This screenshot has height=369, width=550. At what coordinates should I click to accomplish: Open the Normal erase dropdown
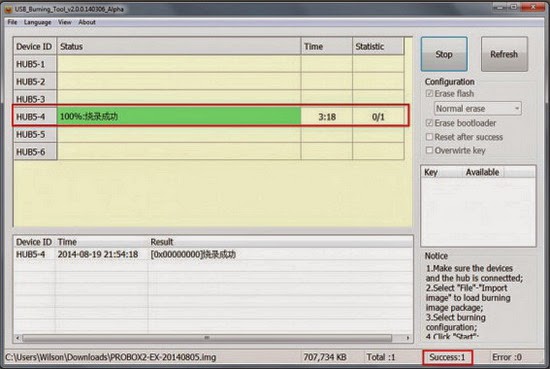tap(478, 109)
